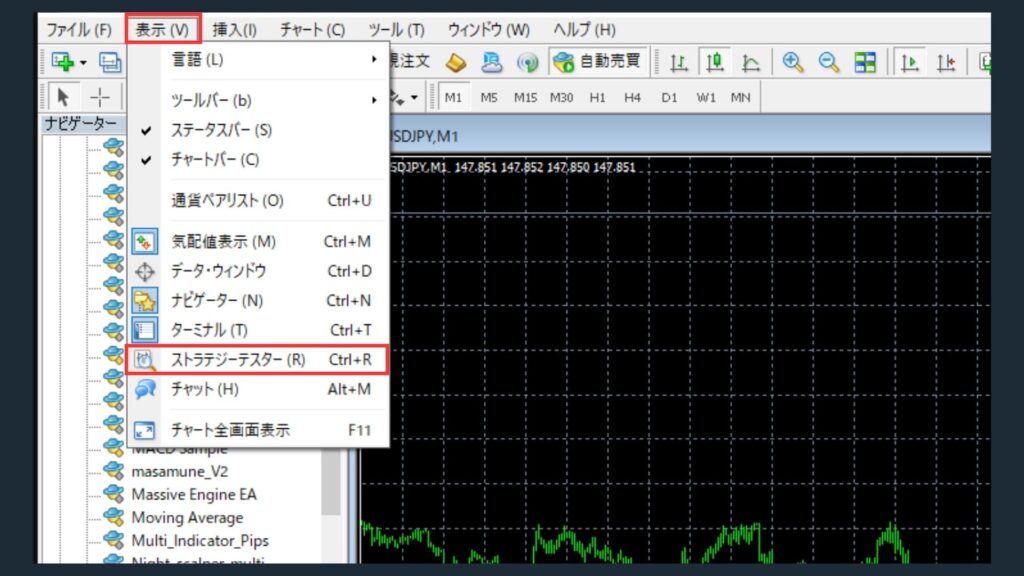Select チャート全画面表示 entry
Viewport: 1024px width, 576px height.
(258, 430)
